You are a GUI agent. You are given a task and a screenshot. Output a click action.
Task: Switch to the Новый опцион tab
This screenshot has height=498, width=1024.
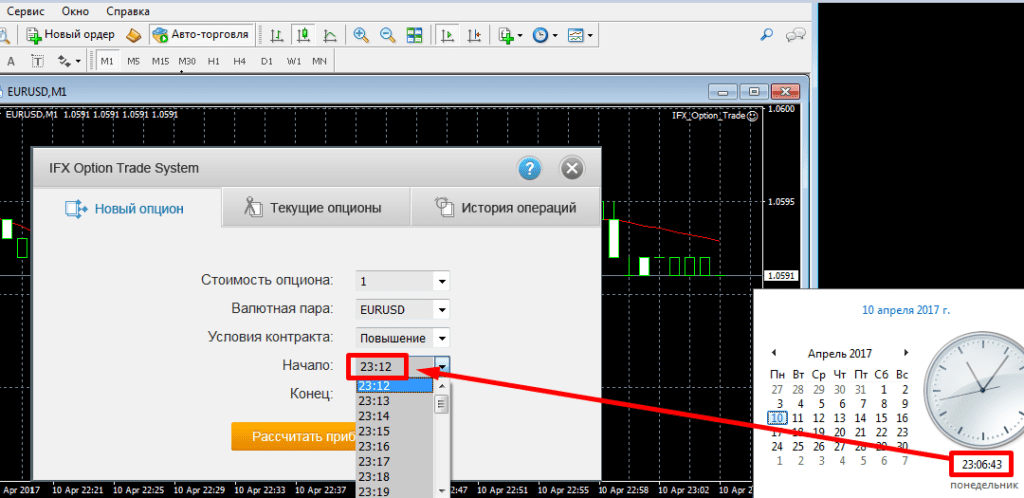pos(127,208)
